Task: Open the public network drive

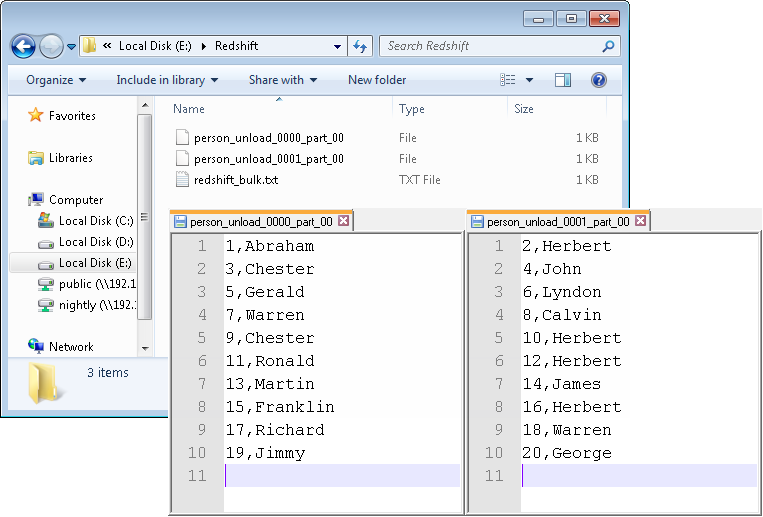Action: coord(97,284)
